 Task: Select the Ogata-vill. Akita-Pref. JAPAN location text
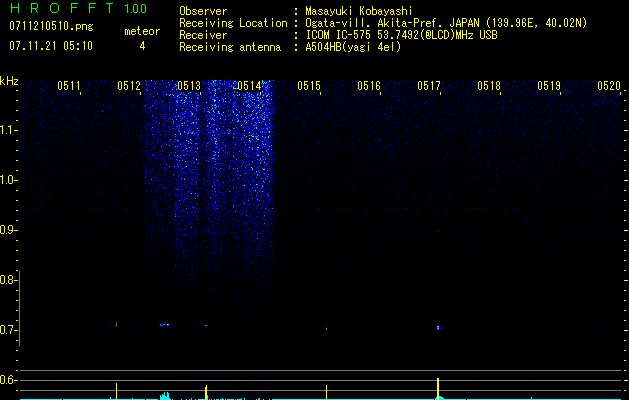[x=446, y=23]
